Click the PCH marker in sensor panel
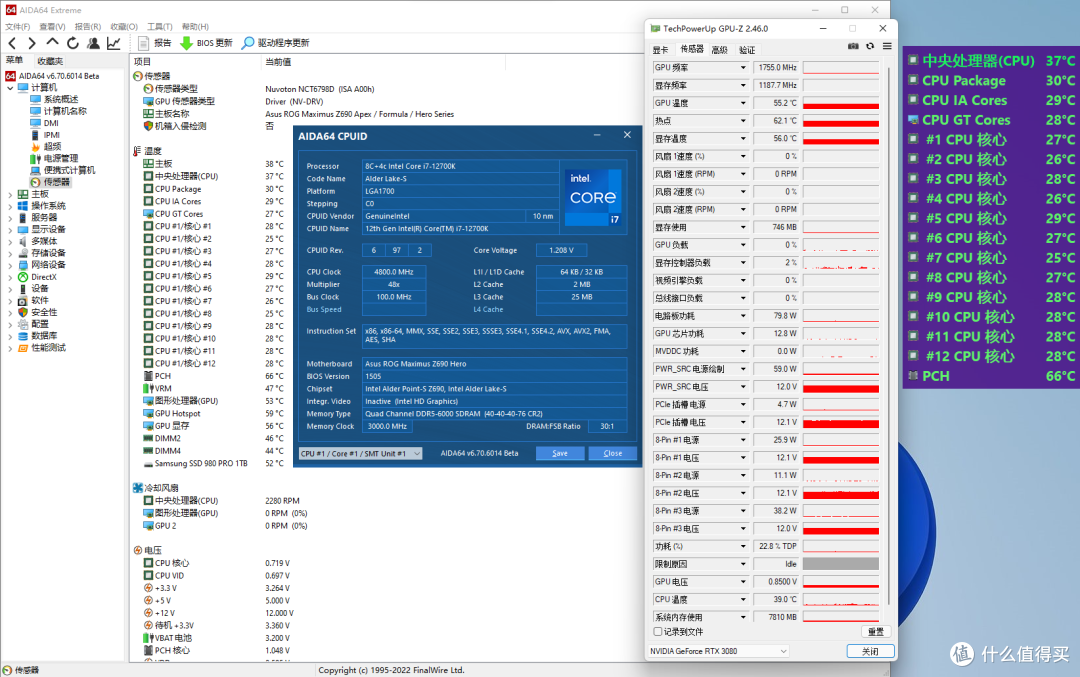 coord(913,375)
